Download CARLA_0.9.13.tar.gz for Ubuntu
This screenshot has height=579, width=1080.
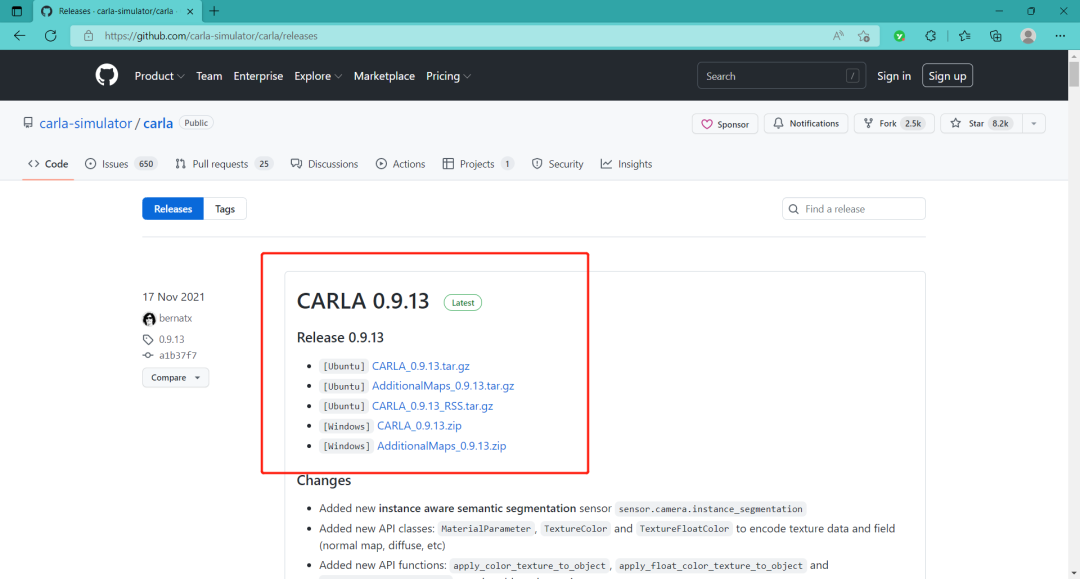pyautogui.click(x=421, y=366)
